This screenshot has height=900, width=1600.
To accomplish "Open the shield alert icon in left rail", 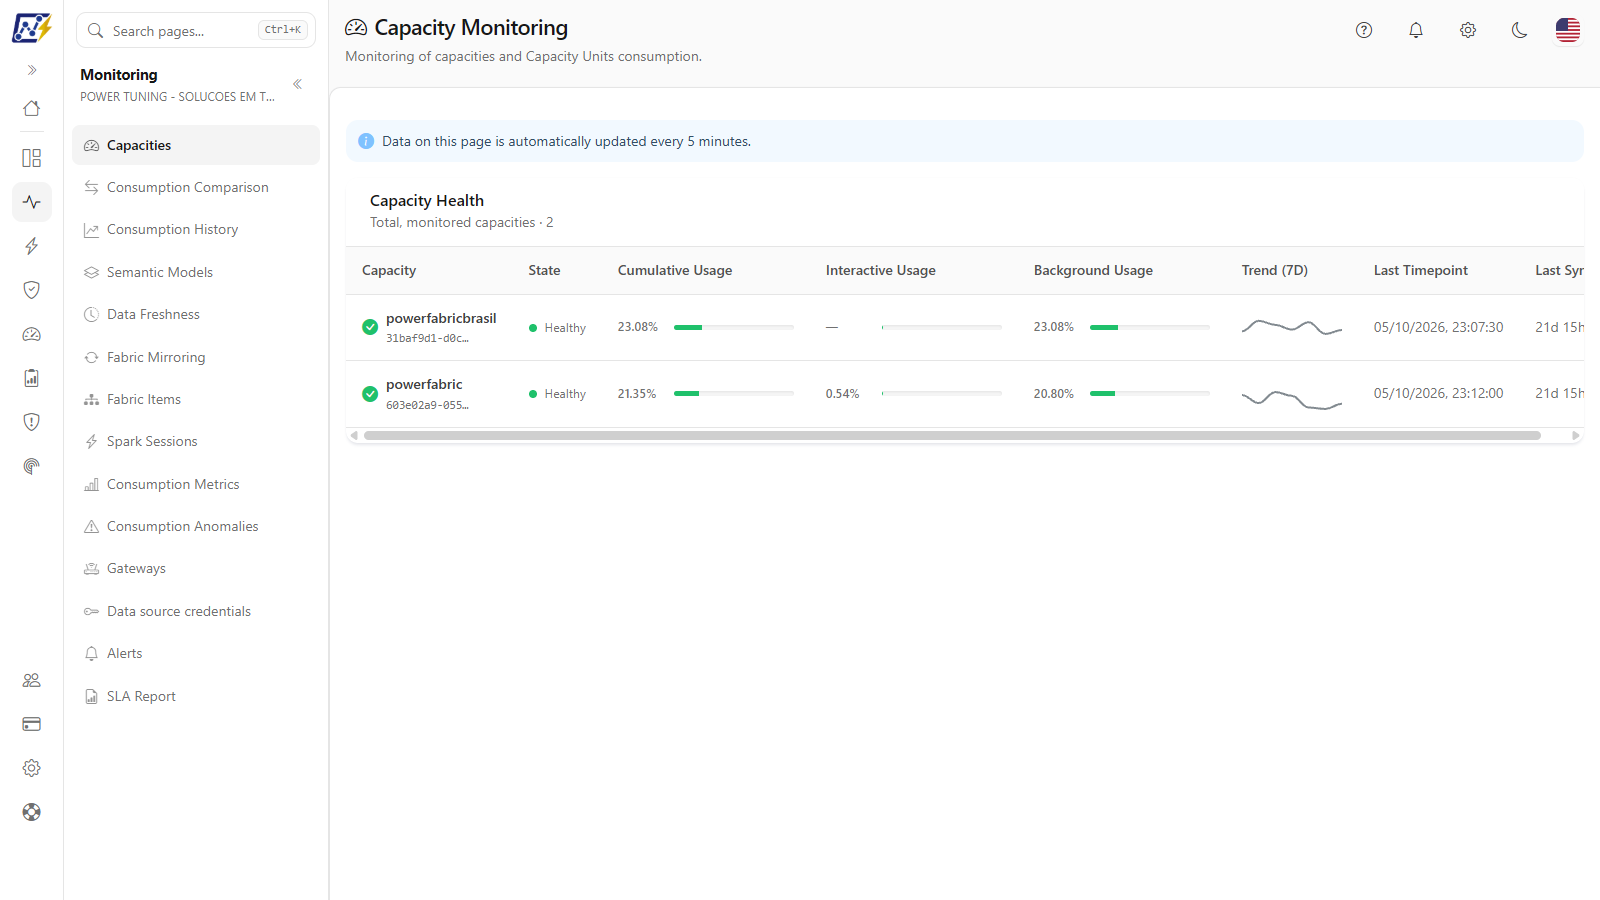I will click(32, 422).
